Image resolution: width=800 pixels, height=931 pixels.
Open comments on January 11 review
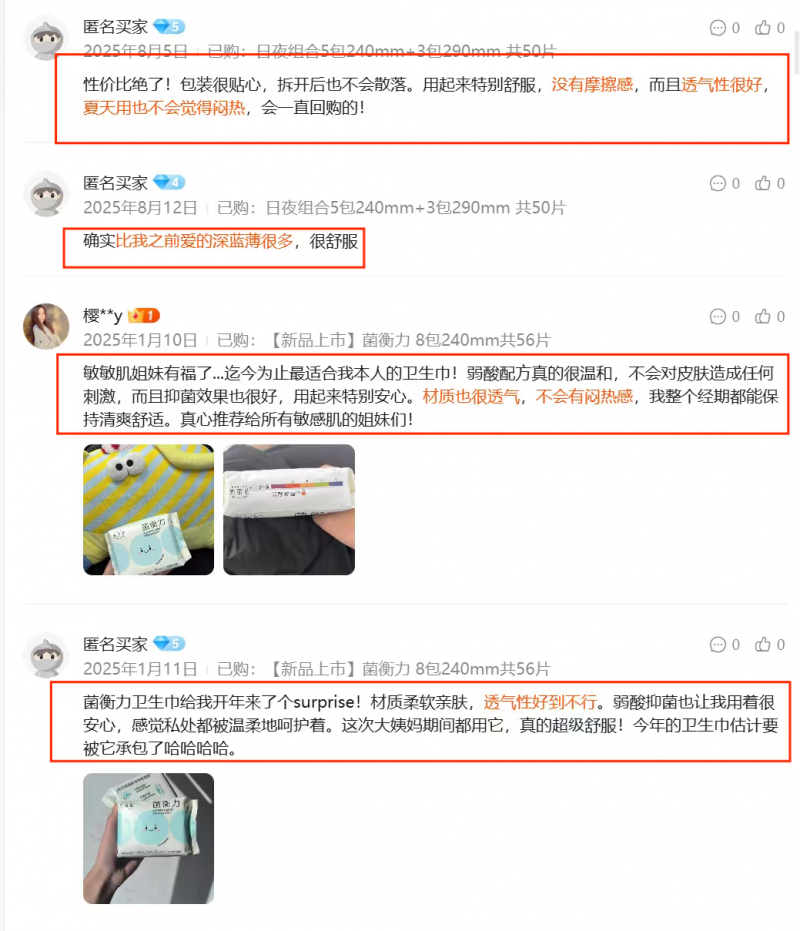click(x=717, y=644)
